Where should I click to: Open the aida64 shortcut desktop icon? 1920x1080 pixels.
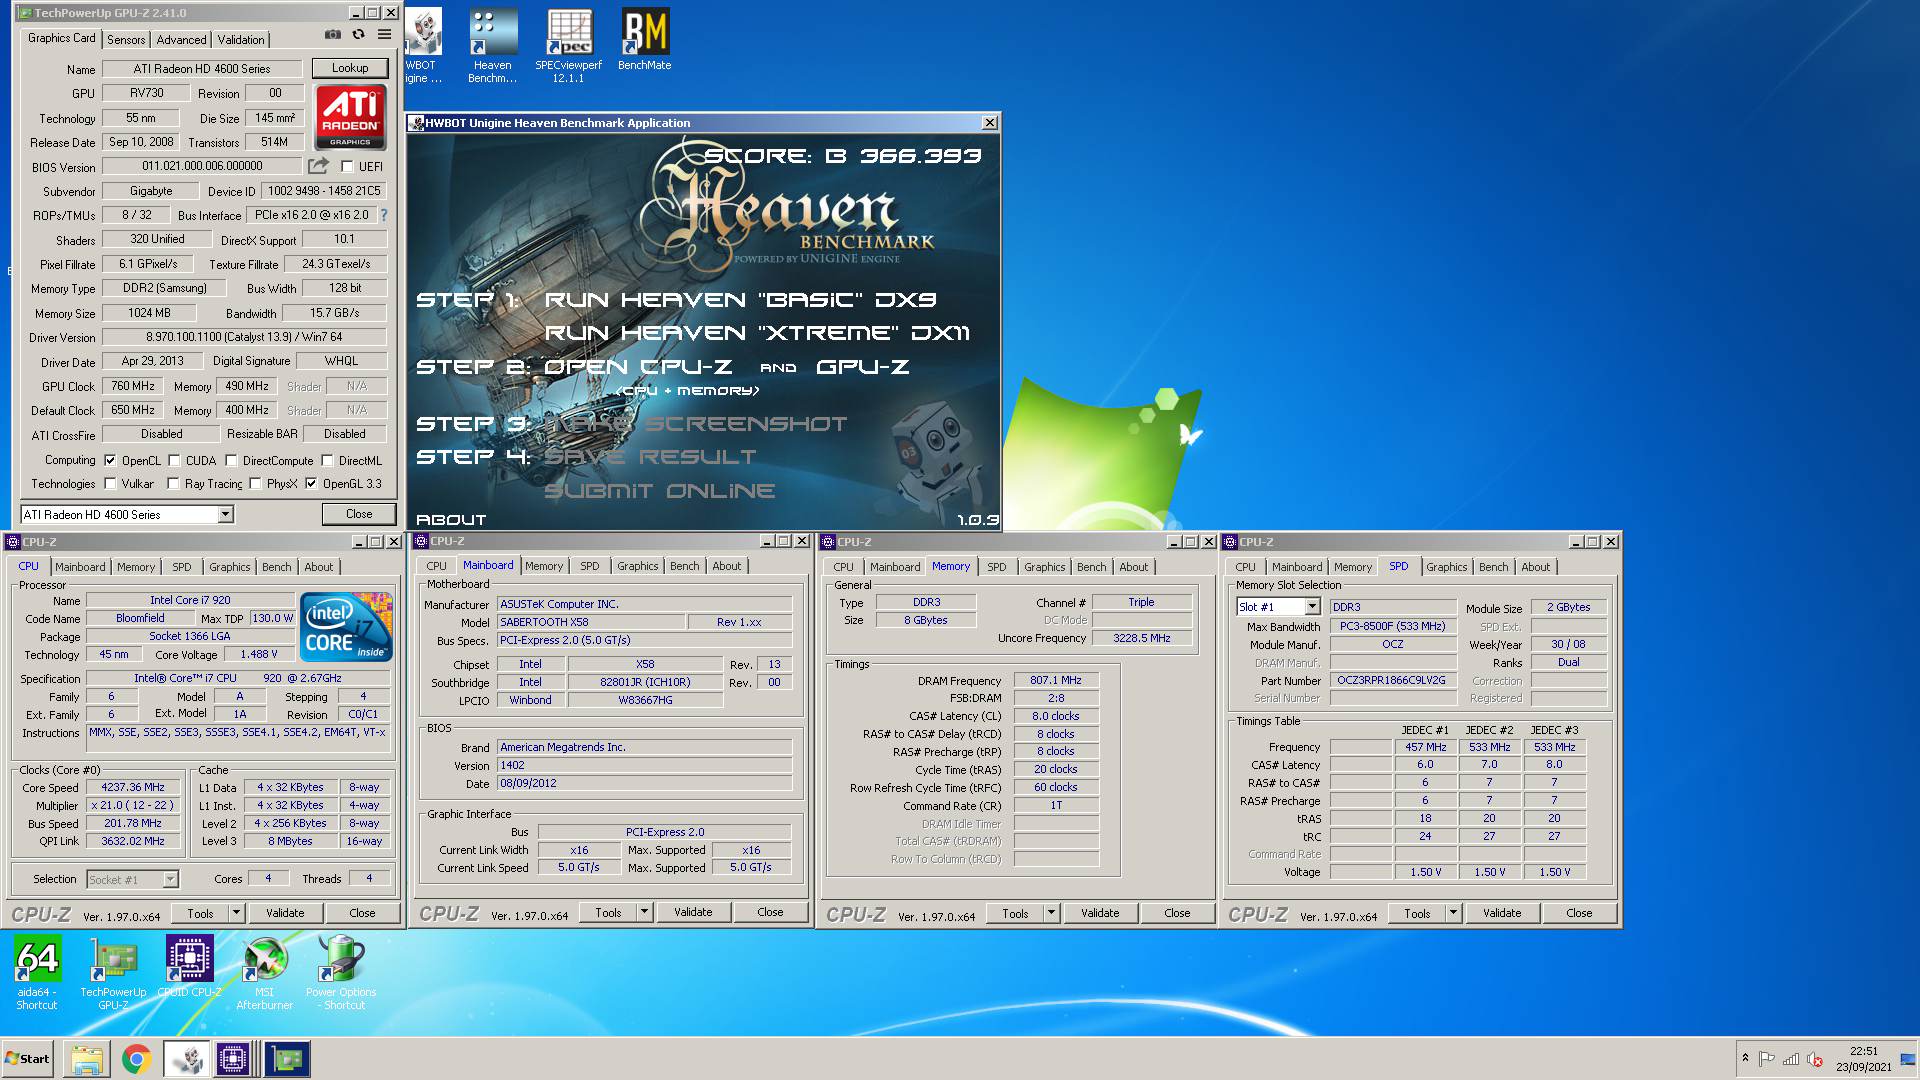tap(37, 972)
